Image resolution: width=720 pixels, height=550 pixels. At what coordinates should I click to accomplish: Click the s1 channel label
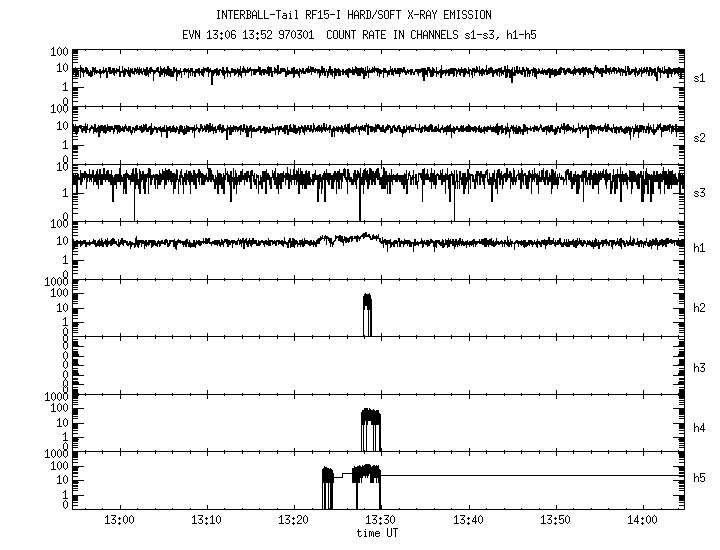coord(700,77)
